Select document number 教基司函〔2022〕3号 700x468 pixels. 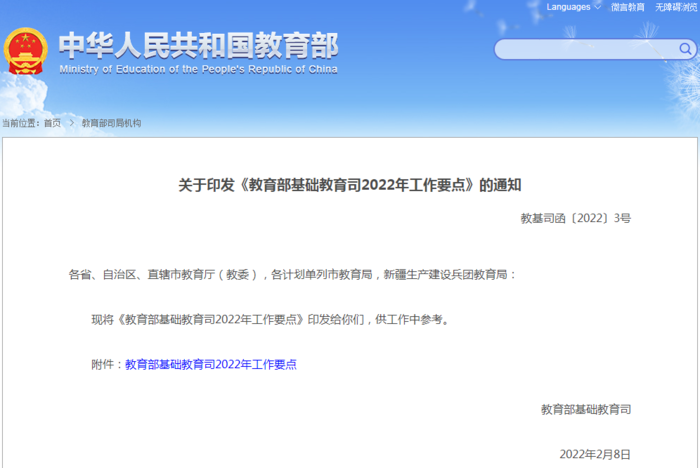(575, 218)
